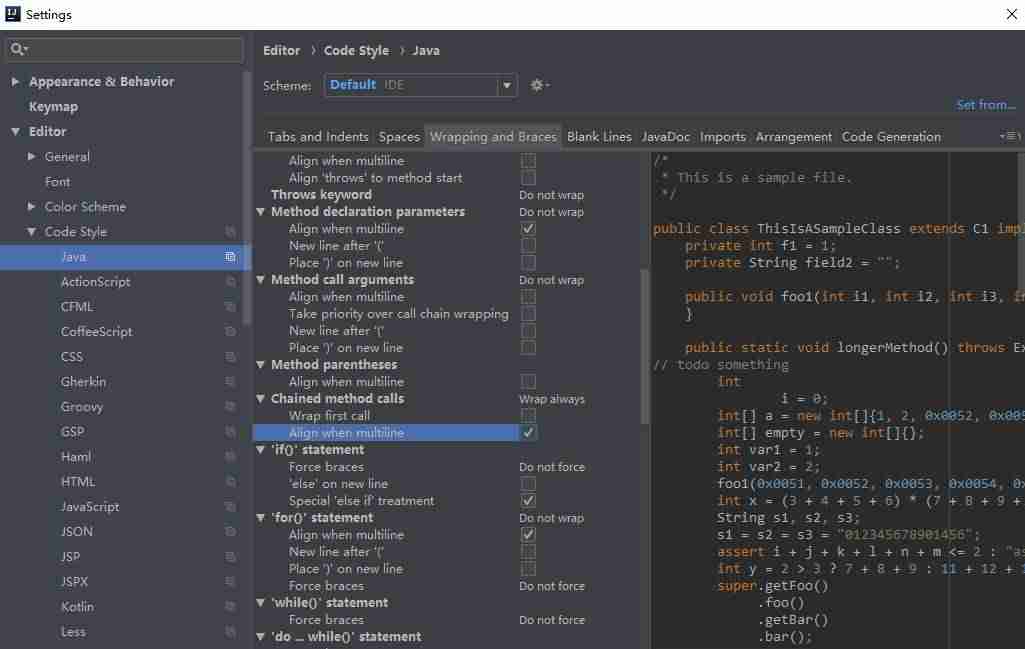Uncheck Align when multiline under Method declaration parameters
This screenshot has height=649, width=1025.
pyautogui.click(x=528, y=229)
